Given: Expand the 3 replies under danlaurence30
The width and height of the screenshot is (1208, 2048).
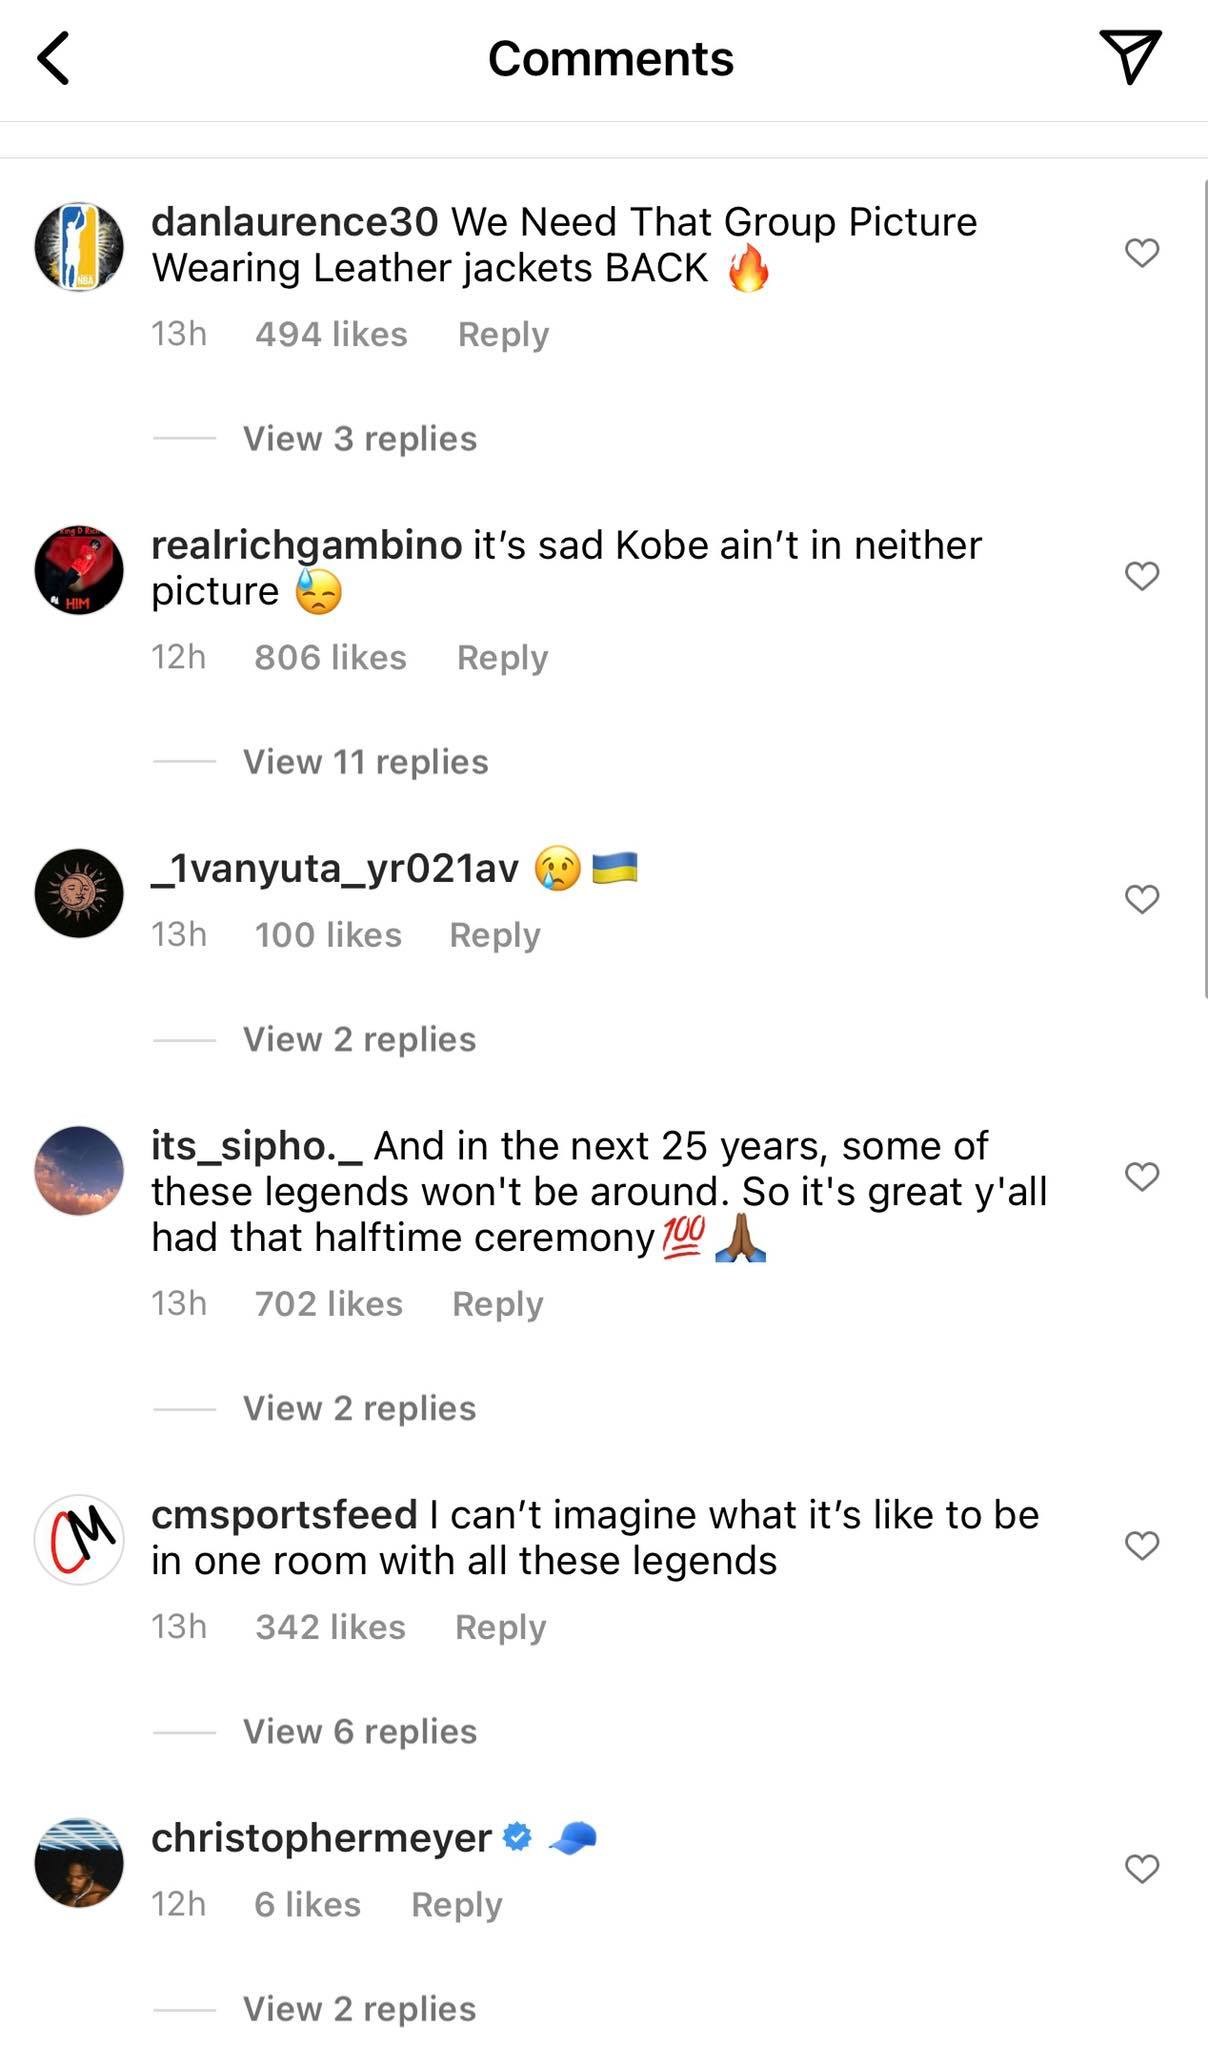Looking at the screenshot, I should click(x=357, y=438).
